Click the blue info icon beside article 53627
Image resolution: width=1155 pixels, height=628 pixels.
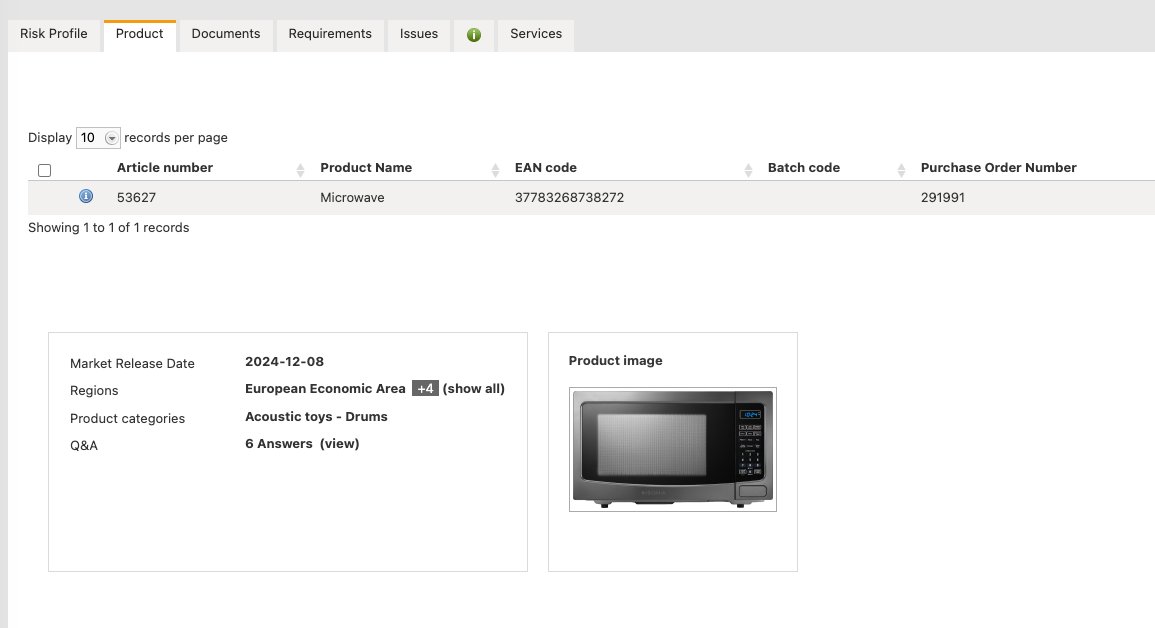[86, 196]
